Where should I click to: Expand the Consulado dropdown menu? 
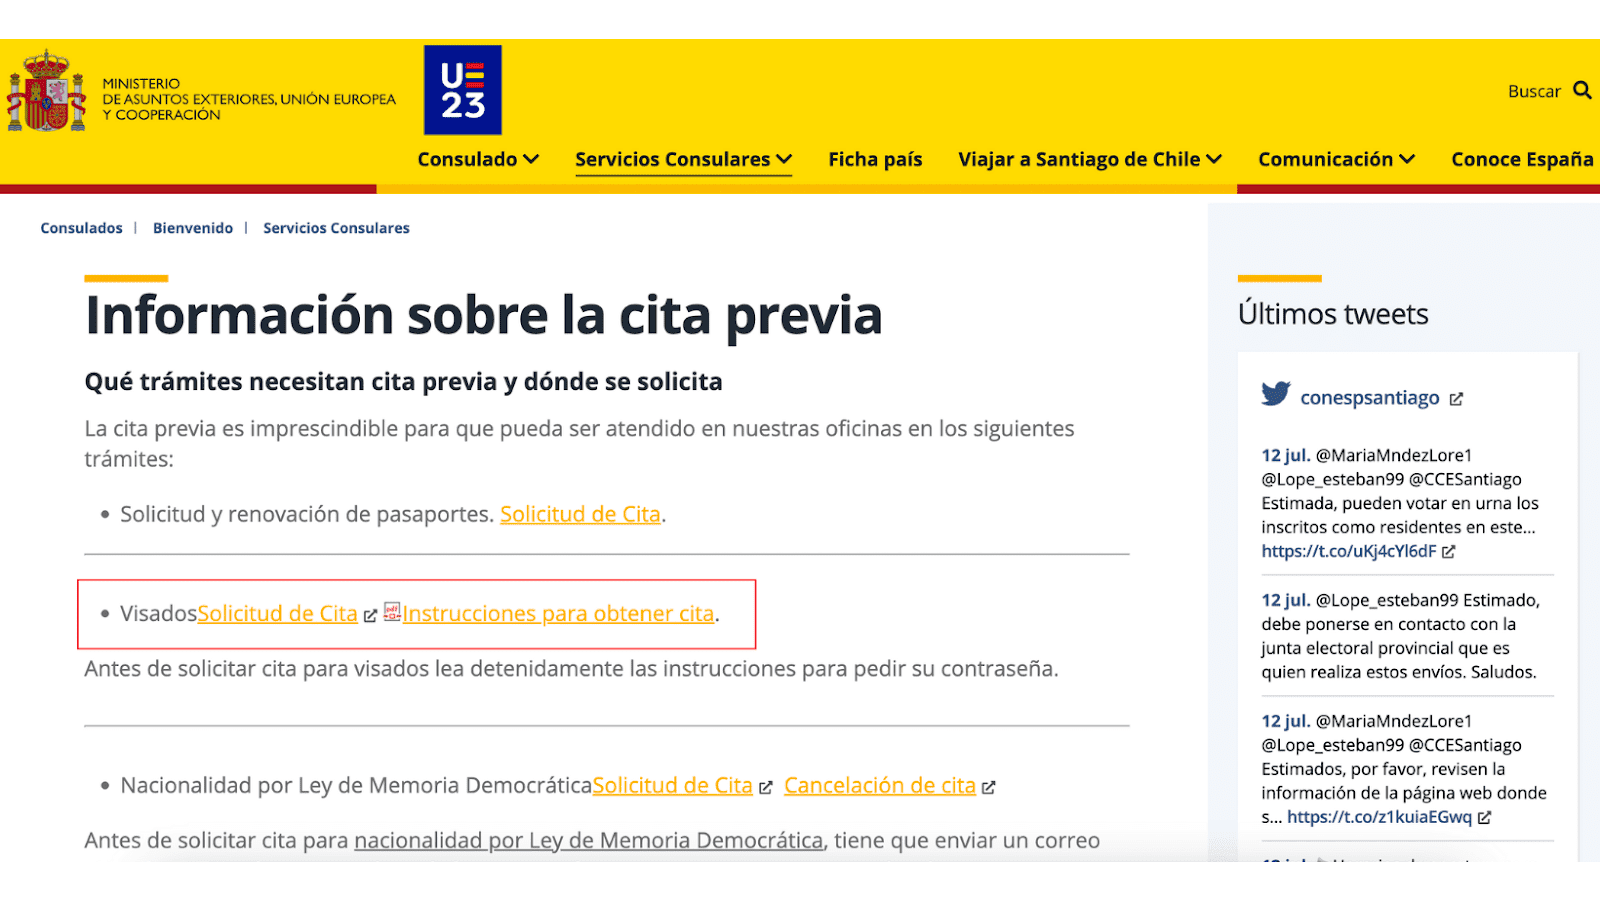[x=478, y=160]
